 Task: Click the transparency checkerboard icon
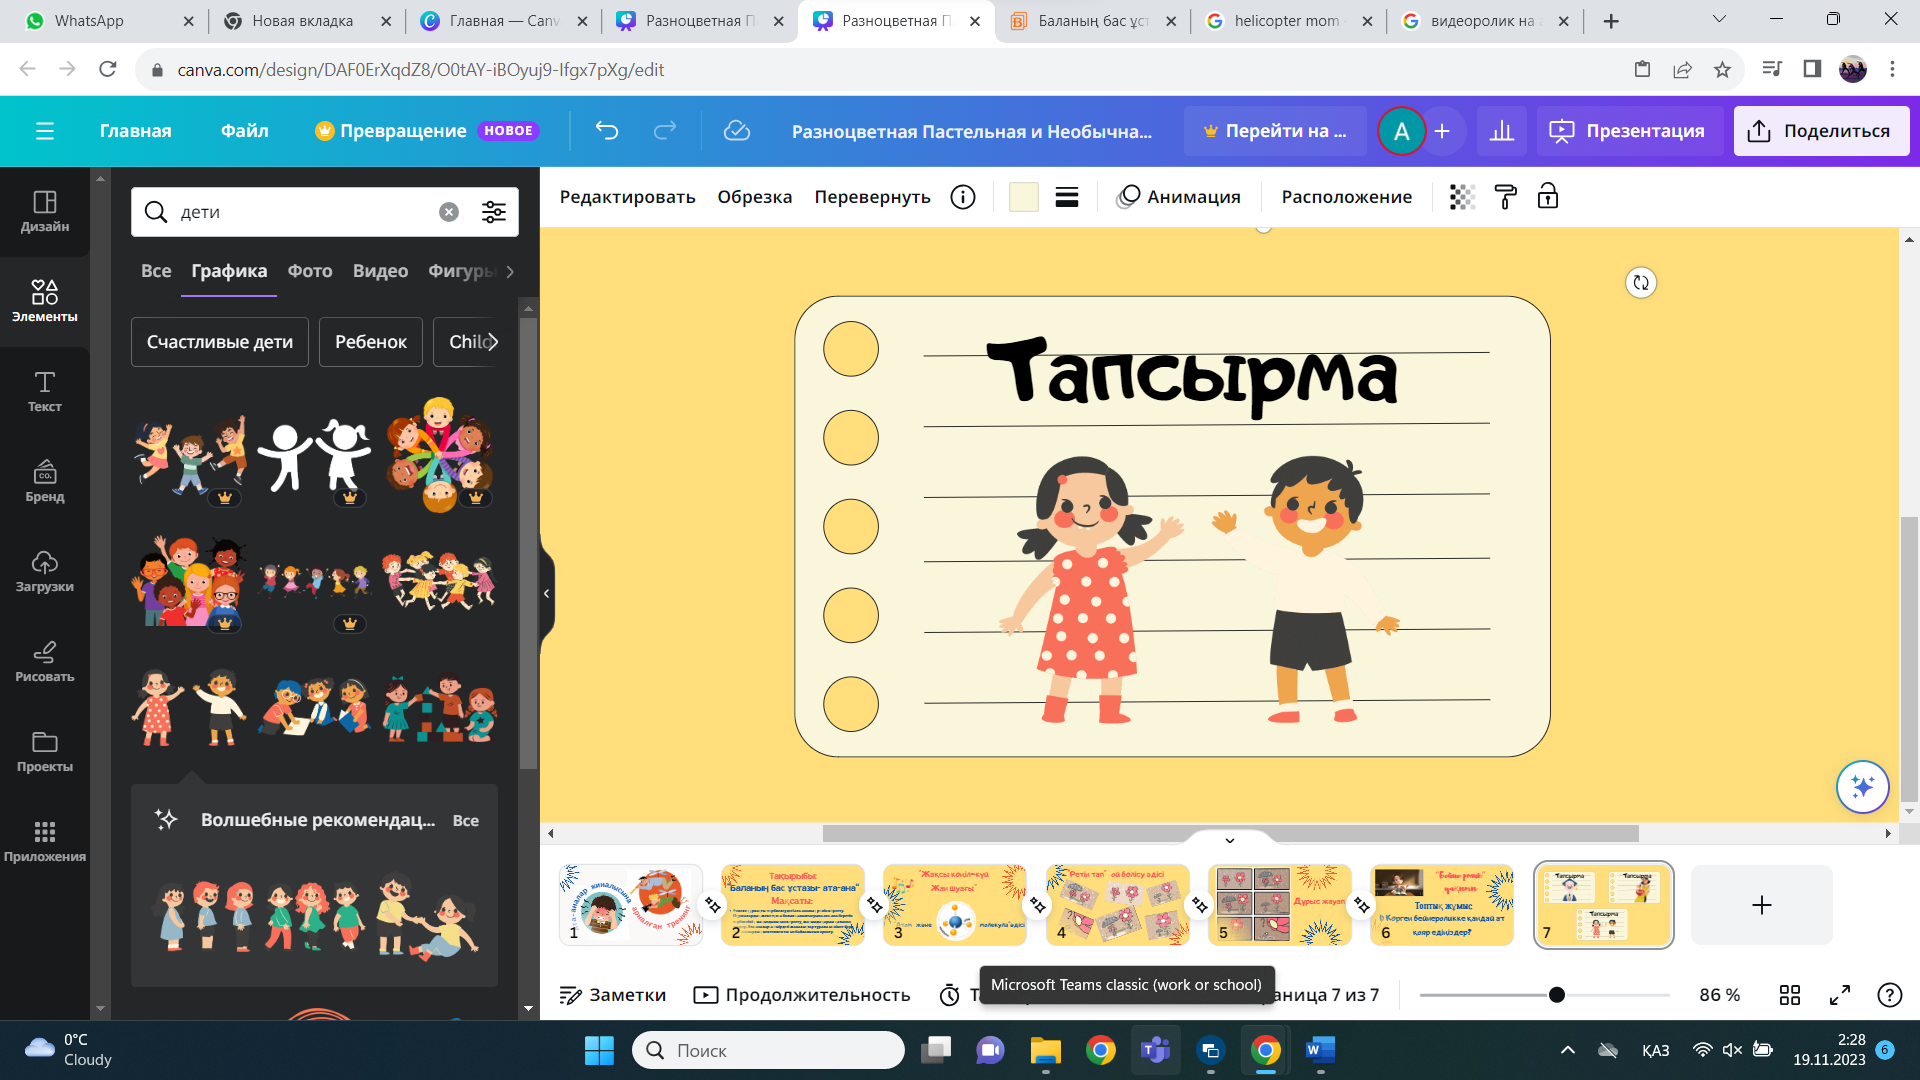[1462, 197]
